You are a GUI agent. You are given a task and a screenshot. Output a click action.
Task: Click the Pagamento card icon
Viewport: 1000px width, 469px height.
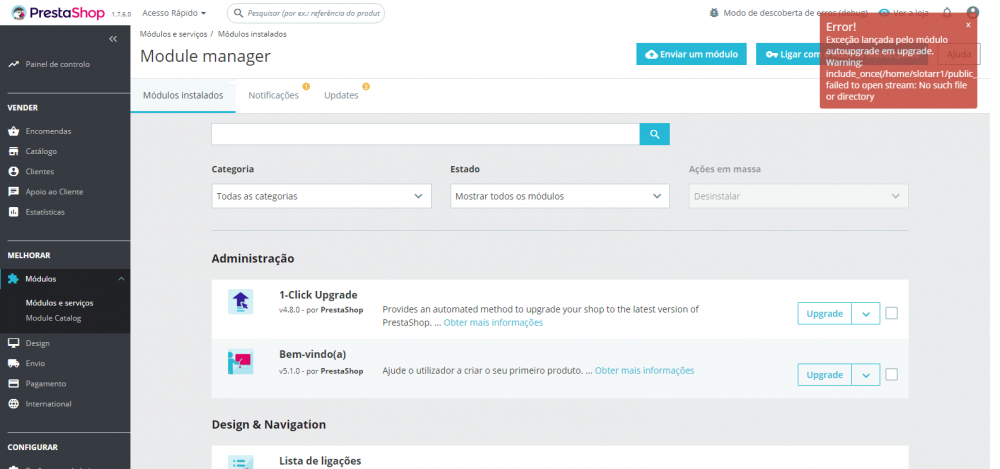[x=13, y=383]
